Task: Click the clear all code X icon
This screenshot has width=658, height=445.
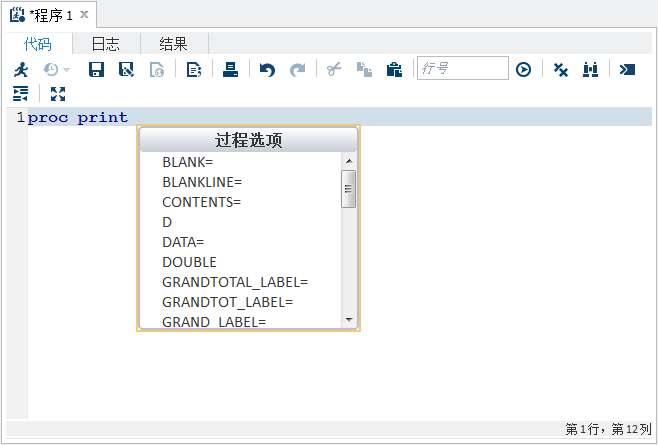Action: pos(560,70)
